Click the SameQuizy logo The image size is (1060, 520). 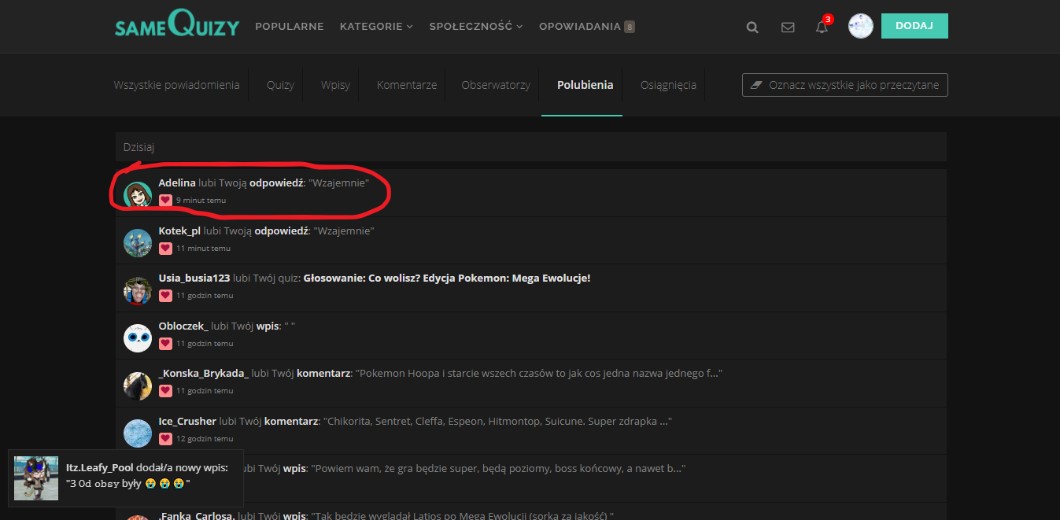click(x=177, y=26)
